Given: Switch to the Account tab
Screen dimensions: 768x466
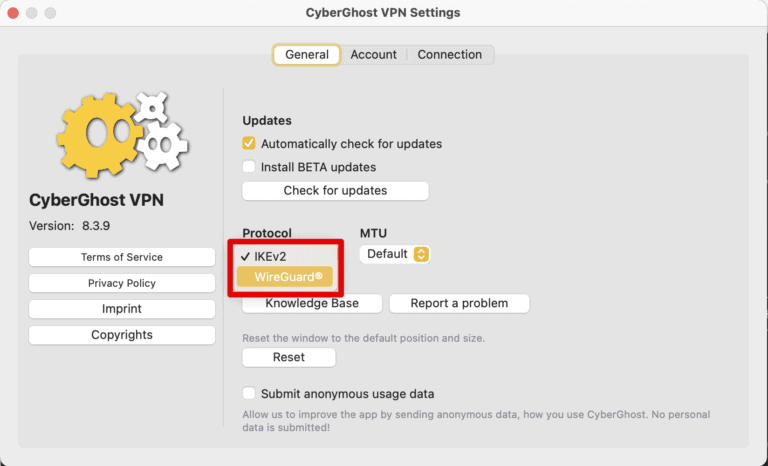Looking at the screenshot, I should (373, 55).
